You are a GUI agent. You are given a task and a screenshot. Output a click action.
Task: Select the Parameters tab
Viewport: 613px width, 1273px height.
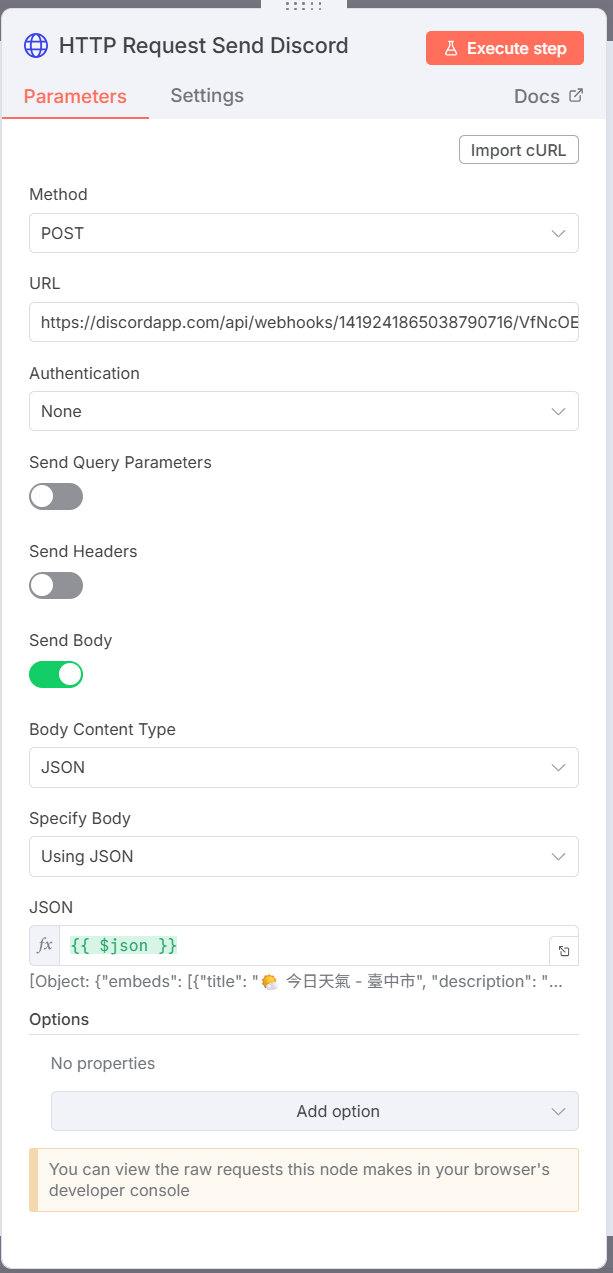(x=75, y=97)
